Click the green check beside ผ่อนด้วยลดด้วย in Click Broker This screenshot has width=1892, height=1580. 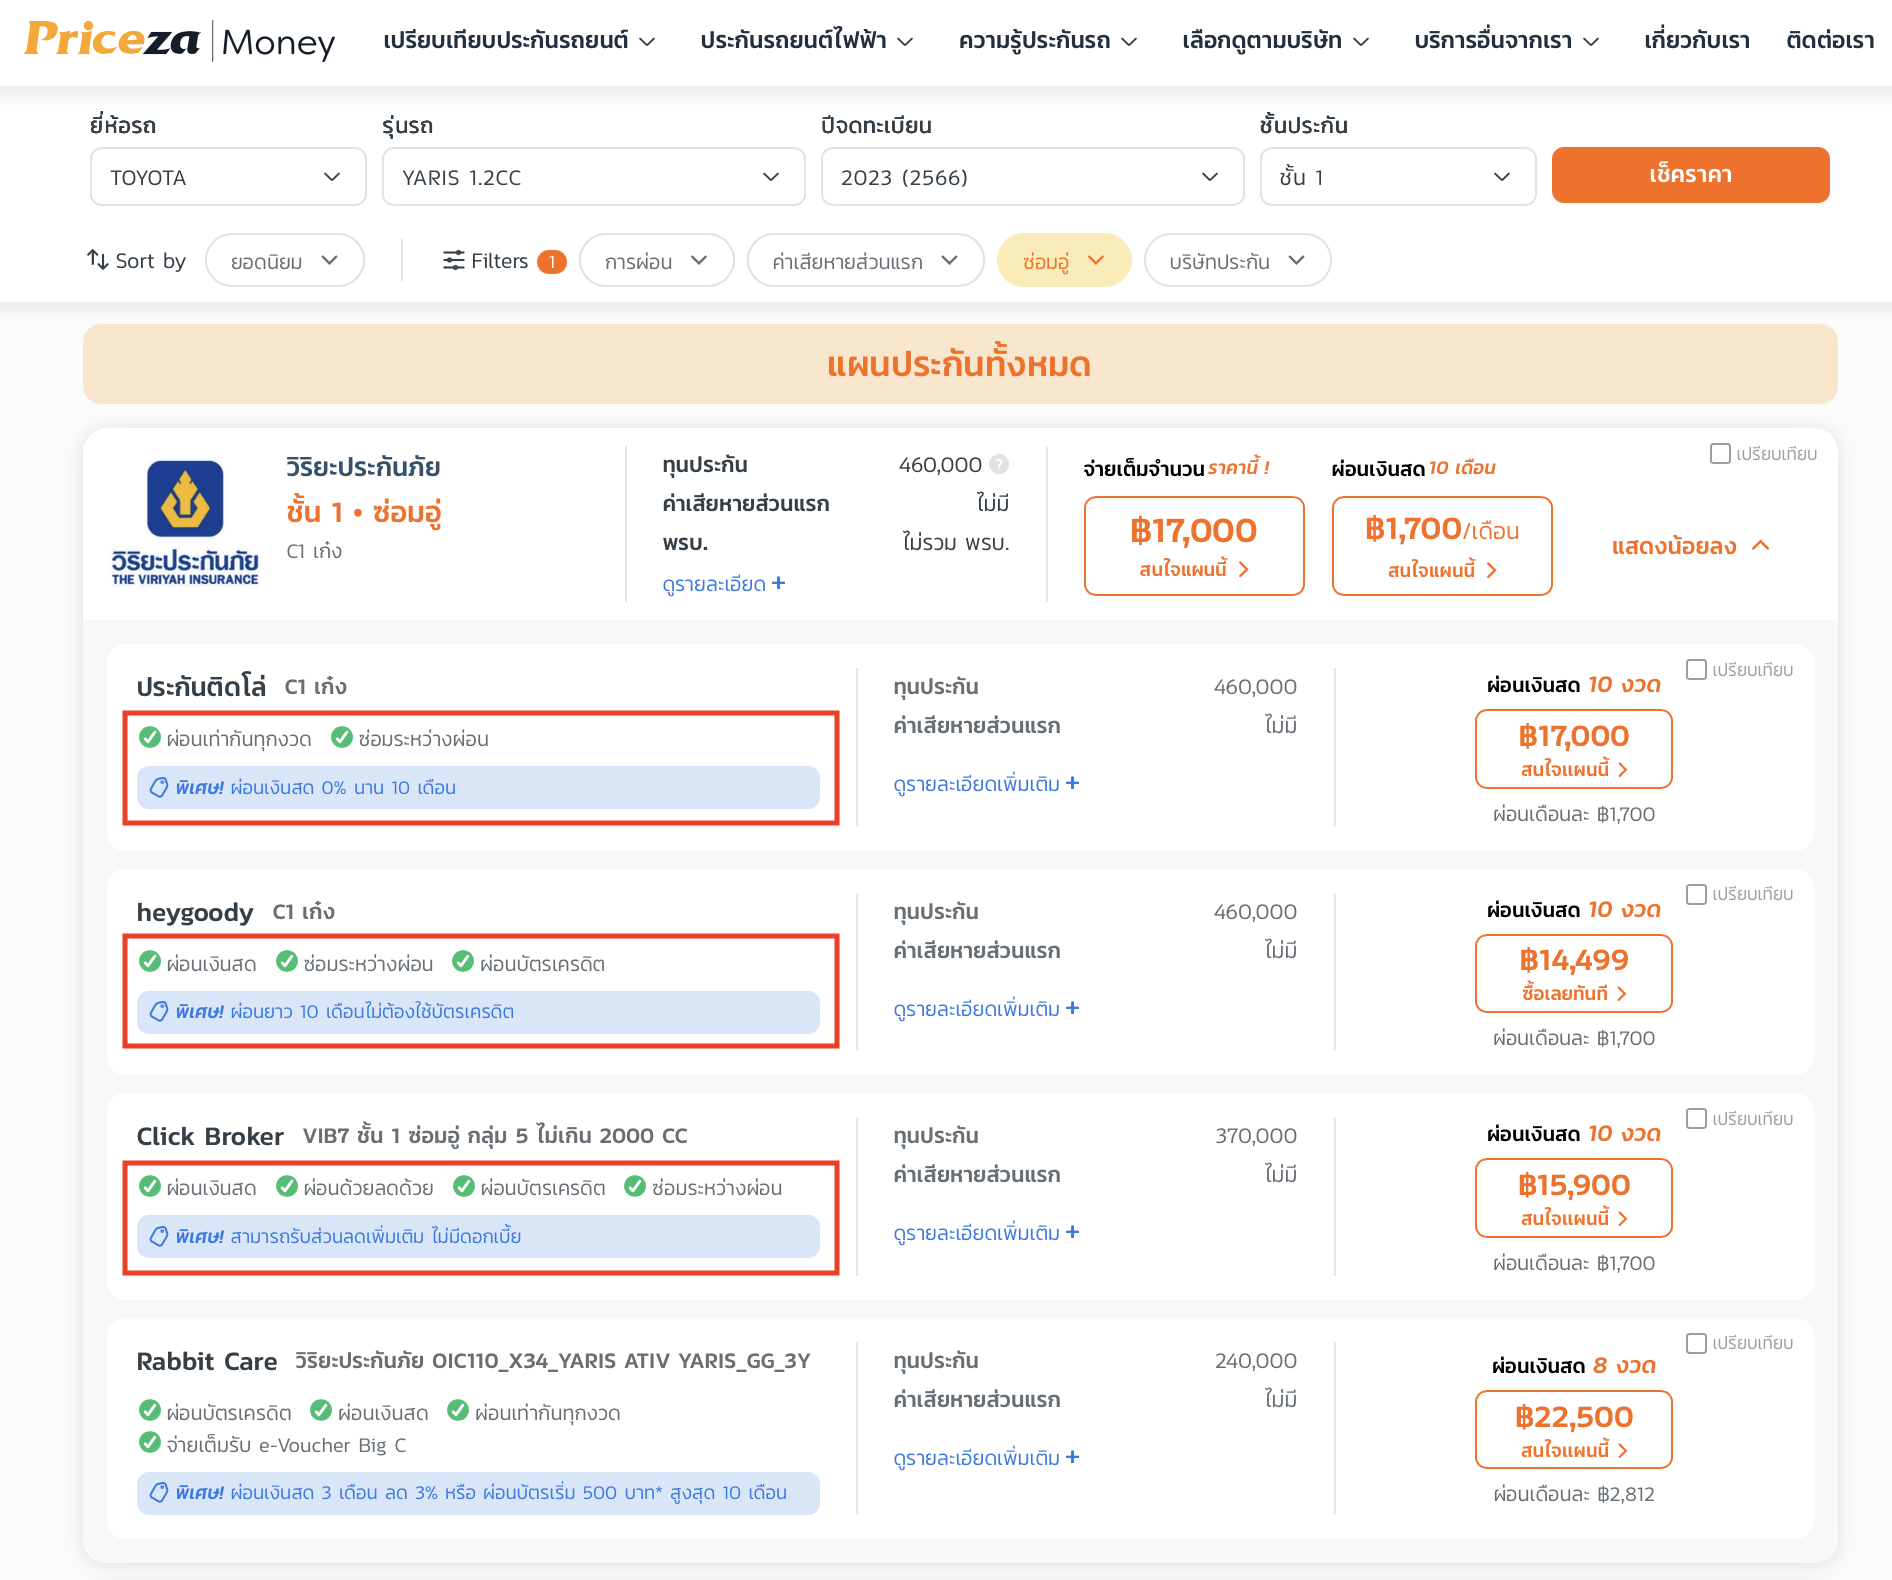click(287, 1187)
